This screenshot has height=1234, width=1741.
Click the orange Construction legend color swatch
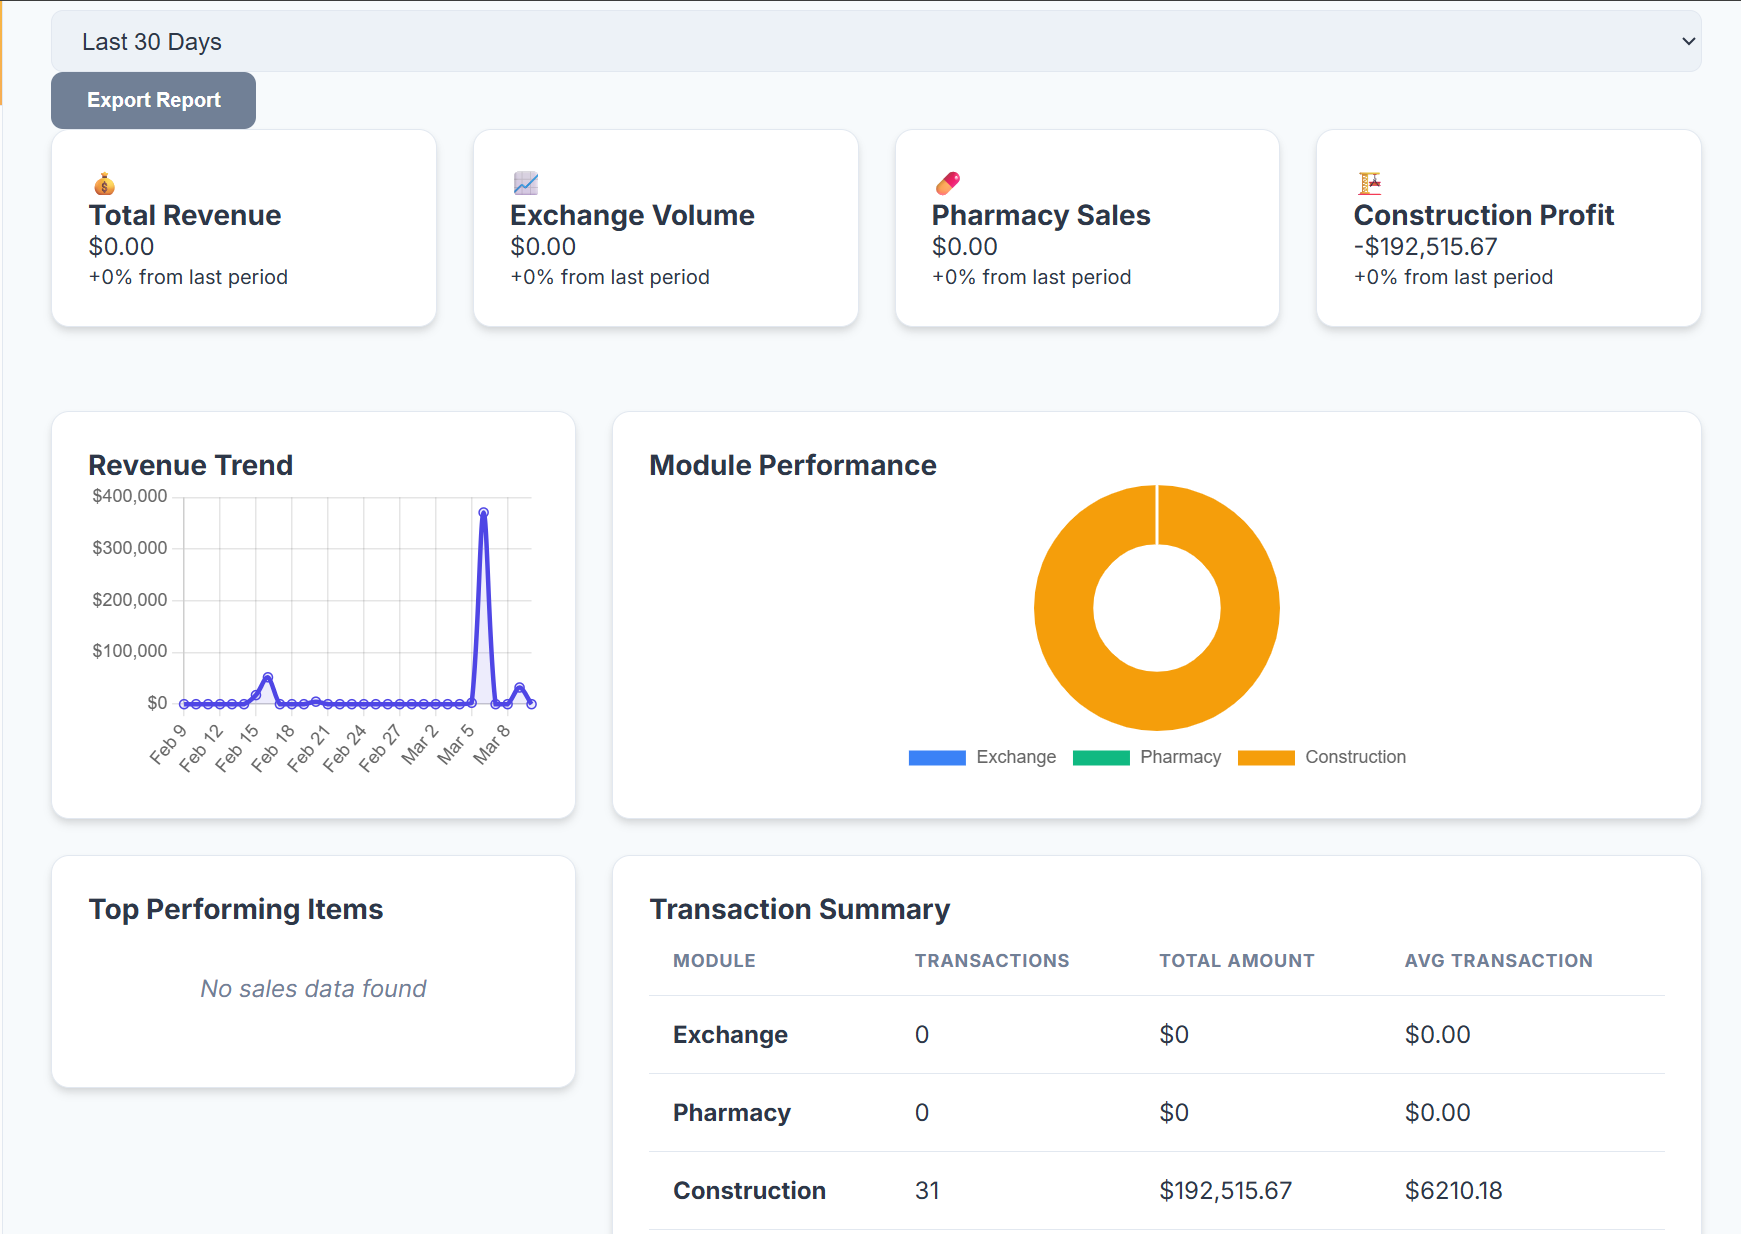(1266, 757)
